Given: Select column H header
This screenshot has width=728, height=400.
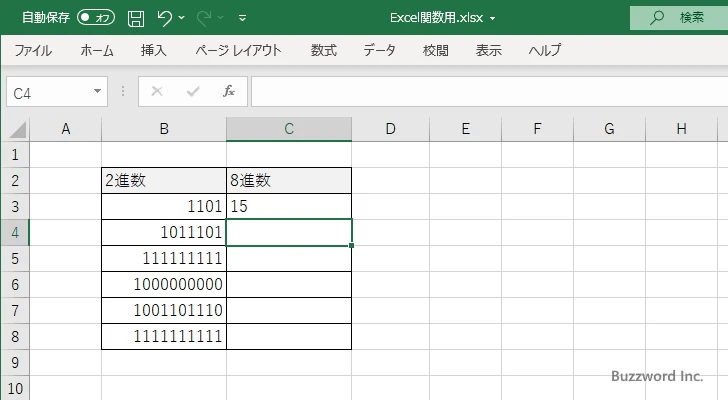Looking at the screenshot, I should coord(681,129).
